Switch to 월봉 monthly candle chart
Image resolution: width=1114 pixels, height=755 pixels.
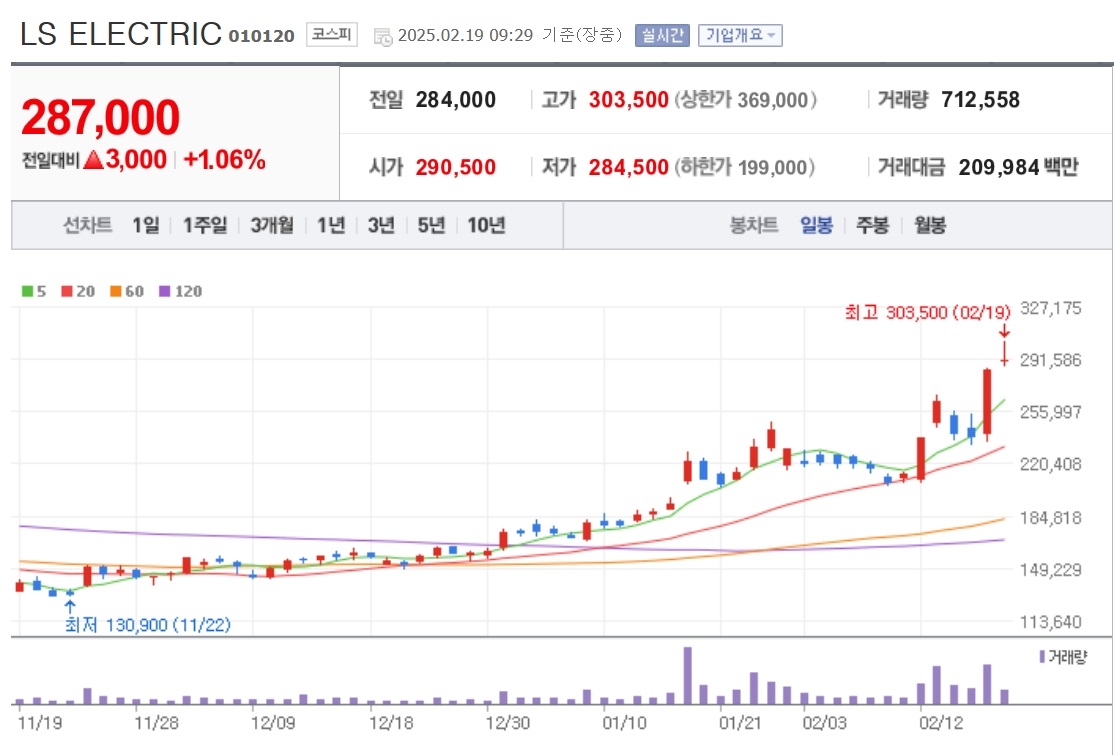click(930, 225)
